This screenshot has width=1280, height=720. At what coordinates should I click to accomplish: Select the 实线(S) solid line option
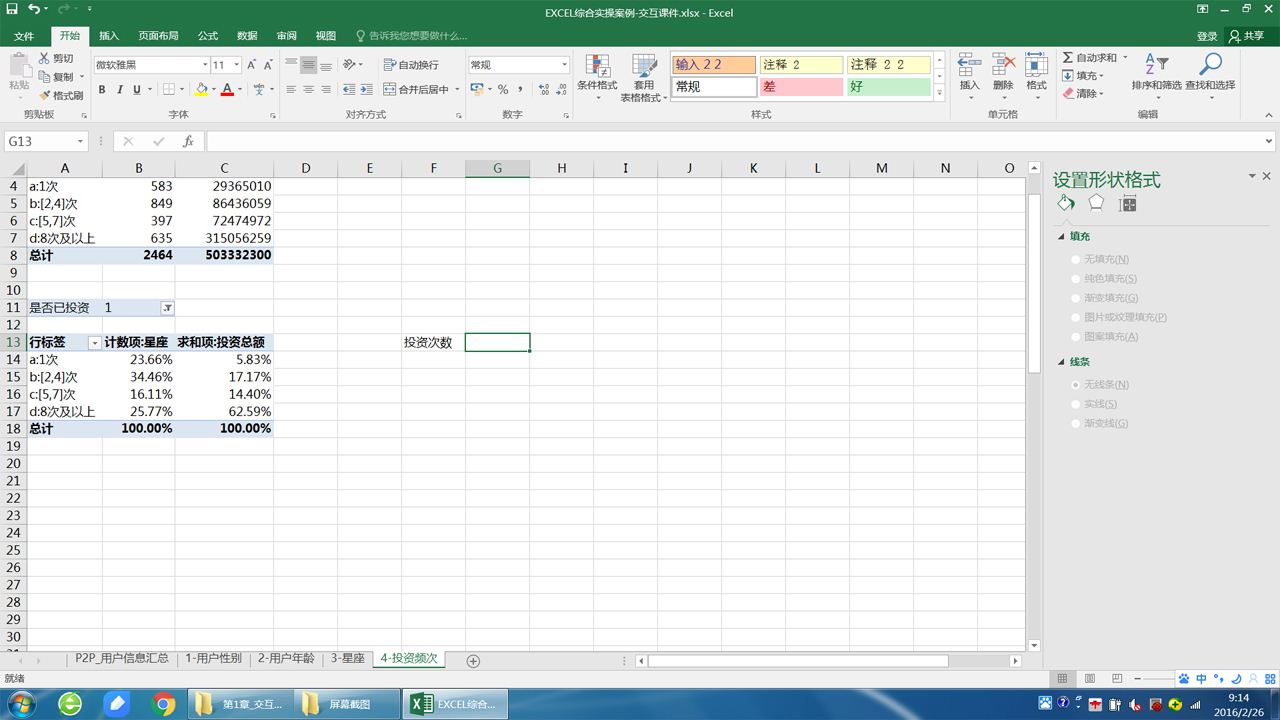click(x=1094, y=404)
